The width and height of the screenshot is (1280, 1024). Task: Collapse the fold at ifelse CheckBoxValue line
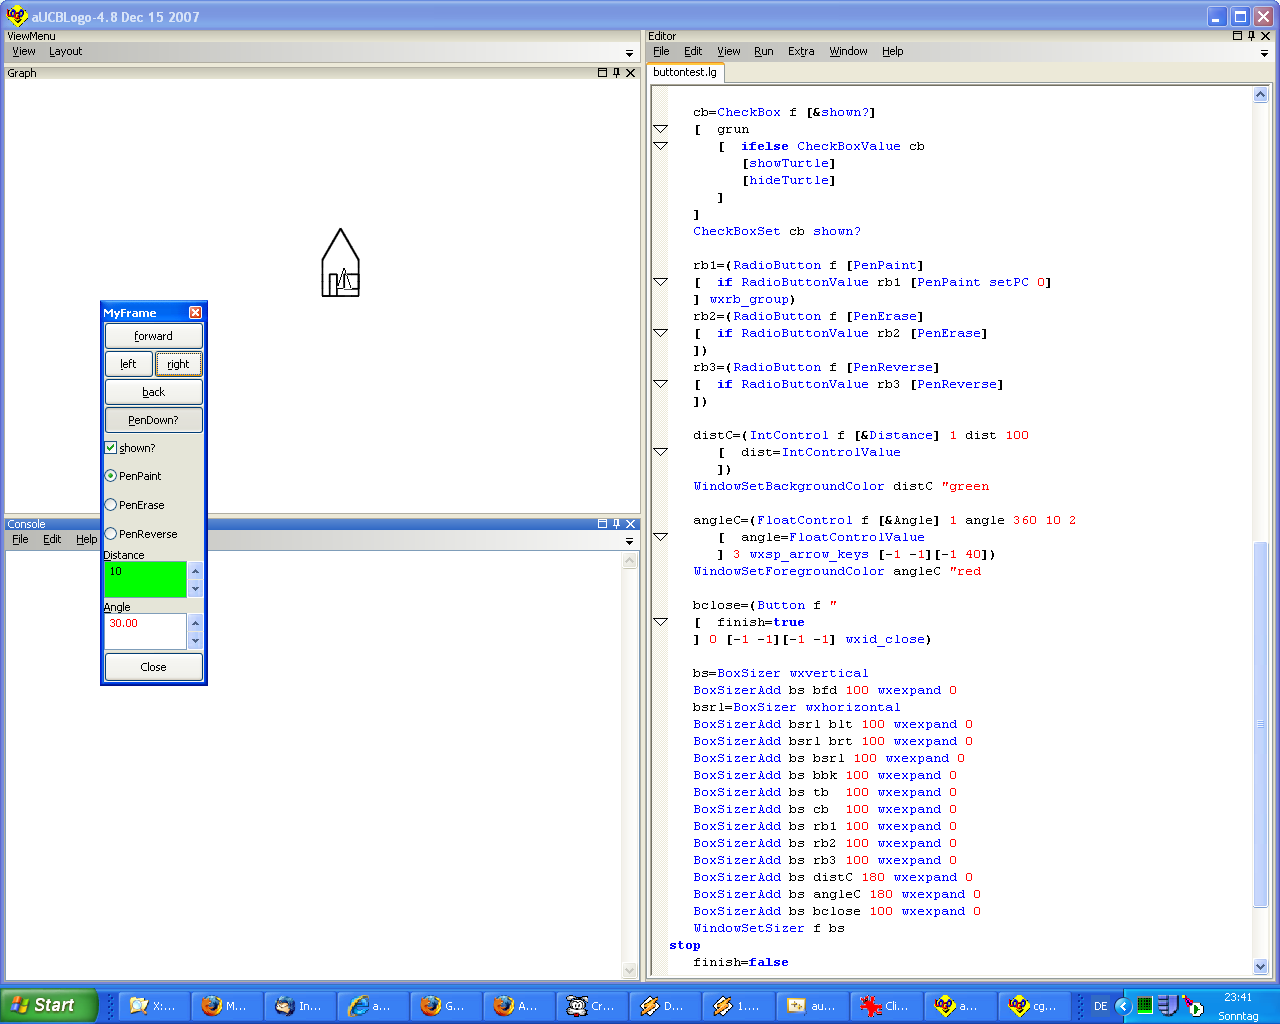click(x=660, y=146)
